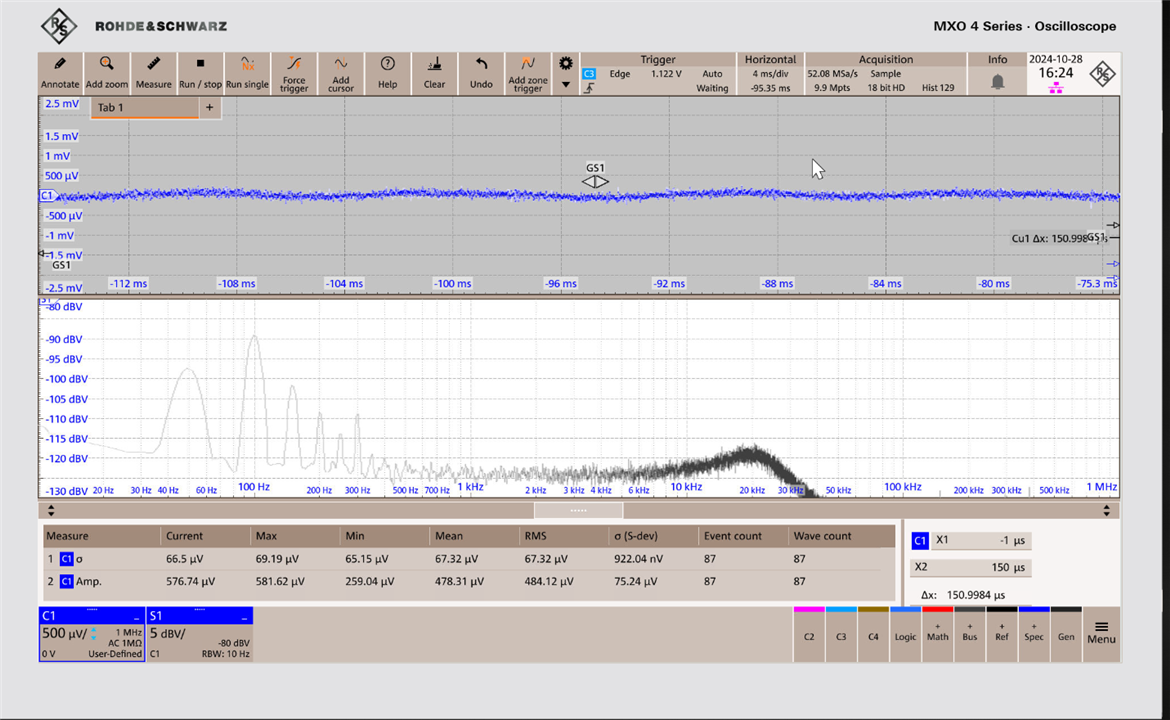Viewport: 1170px width, 720px height.
Task: Enable channel C2
Action: click(x=809, y=634)
